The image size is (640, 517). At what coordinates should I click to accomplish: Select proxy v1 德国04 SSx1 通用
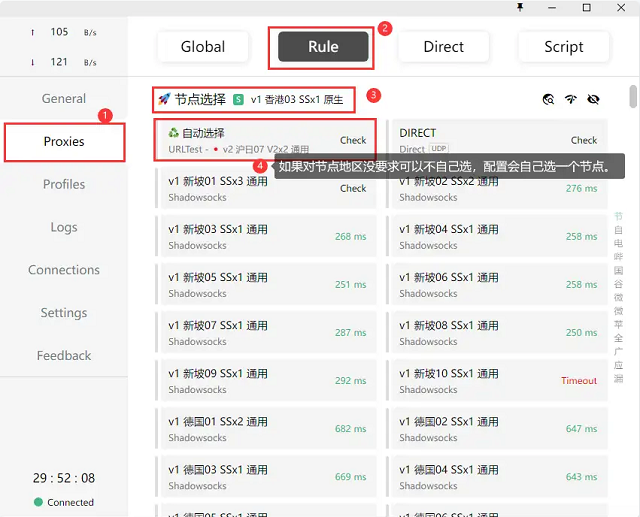(497, 477)
